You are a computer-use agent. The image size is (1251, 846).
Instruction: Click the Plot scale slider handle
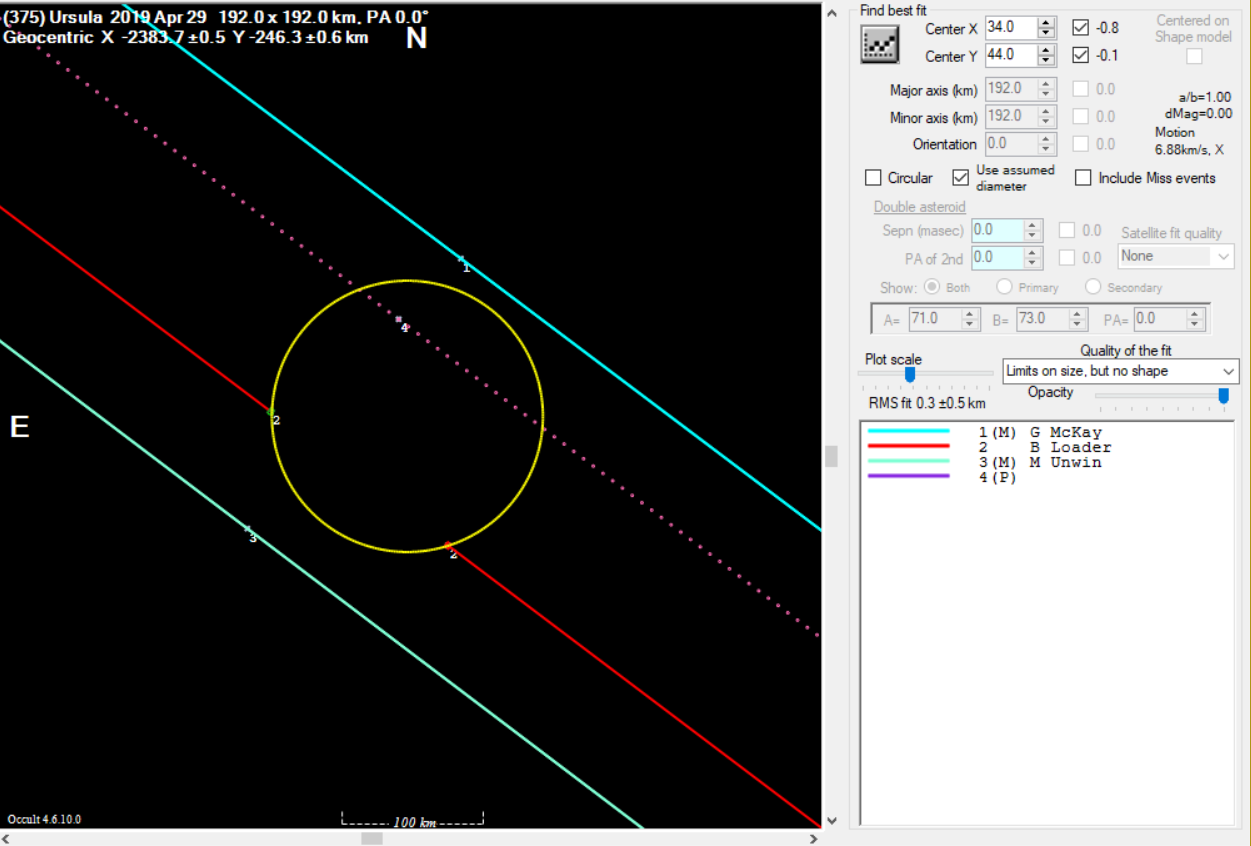[x=910, y=374]
